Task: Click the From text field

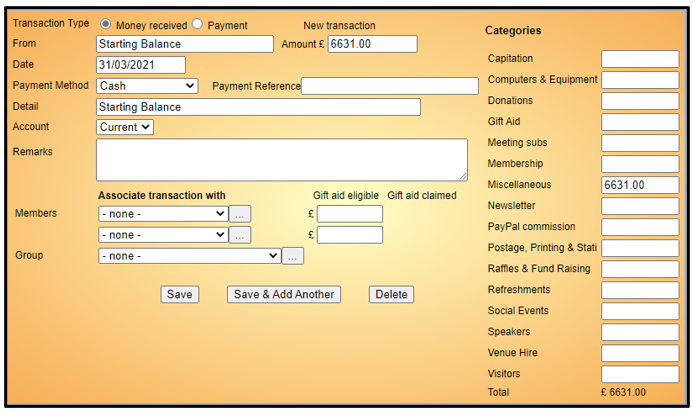Action: (185, 44)
